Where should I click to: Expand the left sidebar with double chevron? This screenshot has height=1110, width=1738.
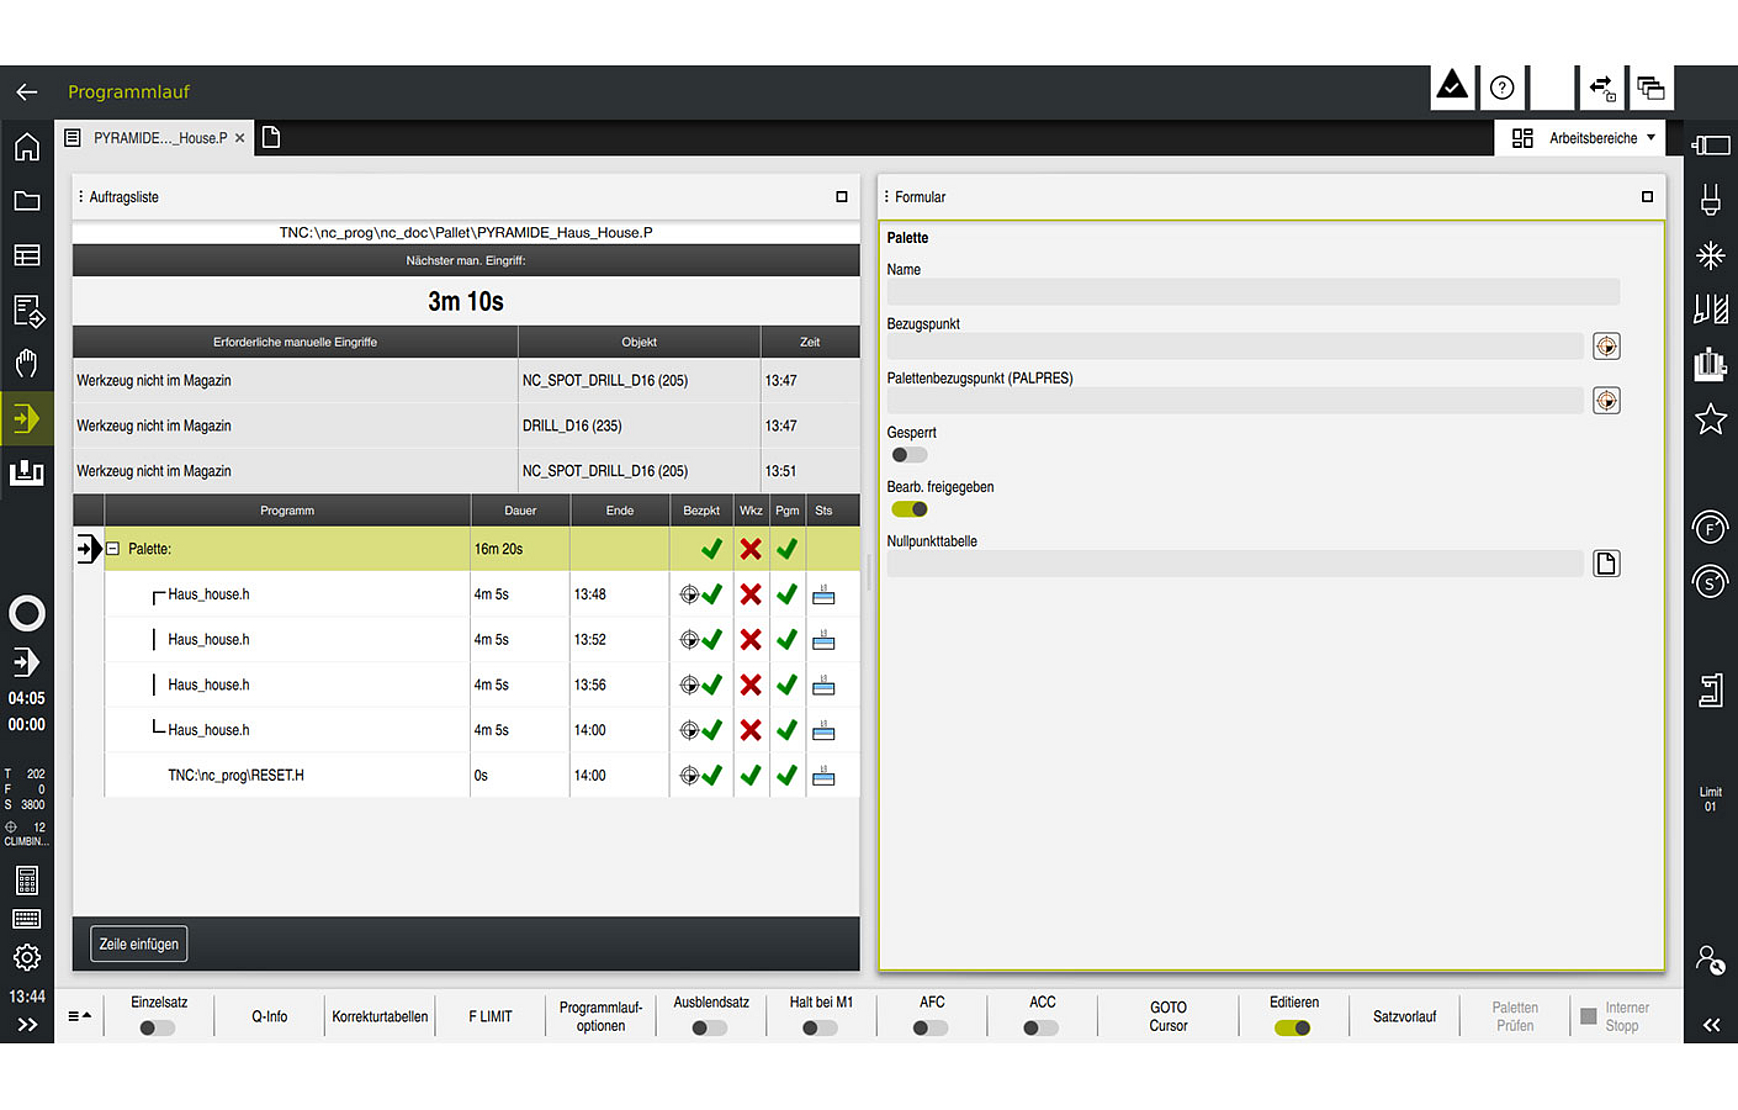pyautogui.click(x=27, y=1025)
